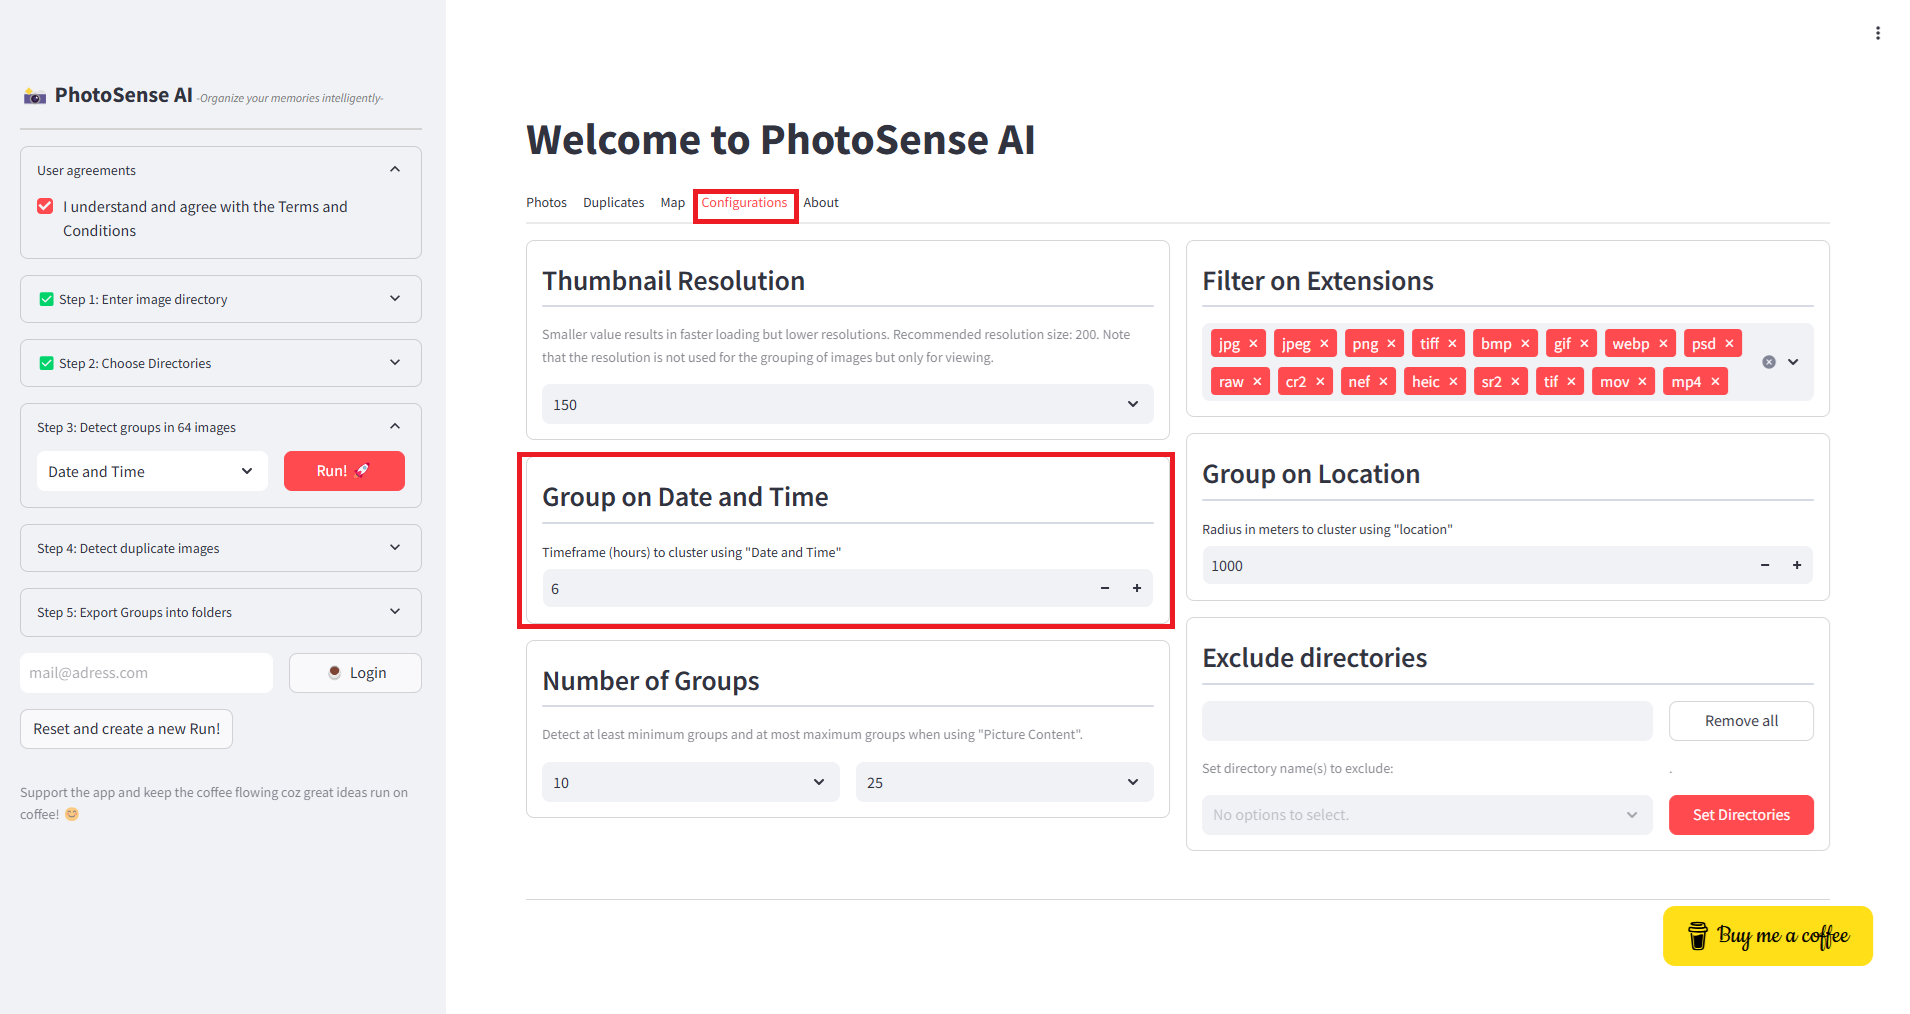This screenshot has height=1014, width=1910.
Task: Clear all extension filters icon
Action: (1769, 362)
